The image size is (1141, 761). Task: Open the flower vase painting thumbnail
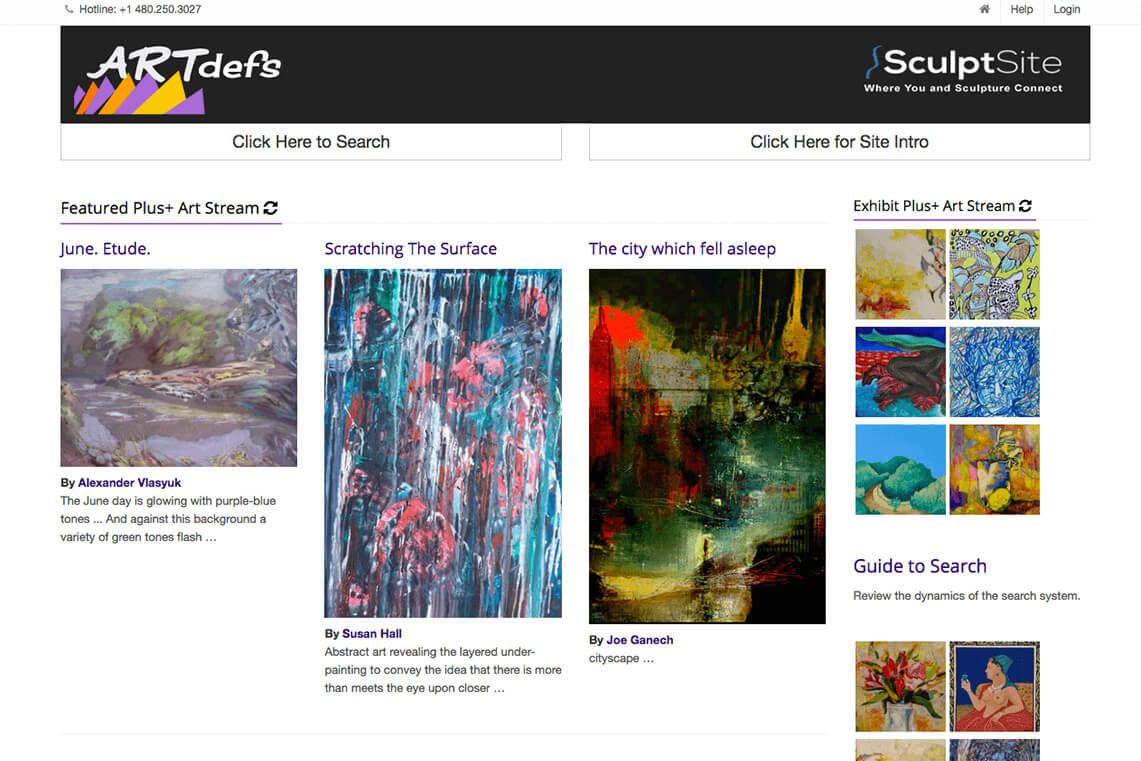900,686
